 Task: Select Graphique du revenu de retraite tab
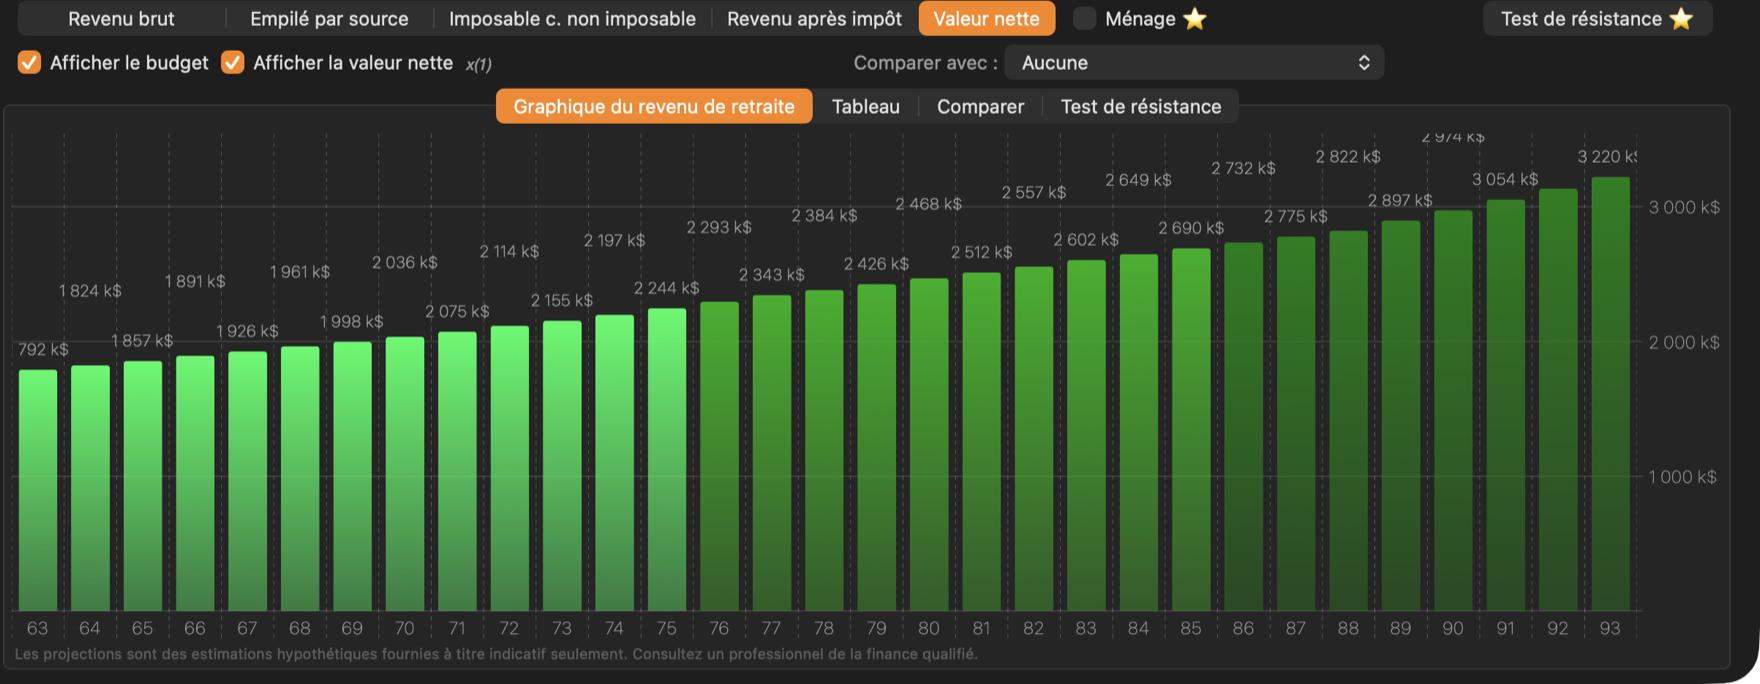tap(654, 107)
